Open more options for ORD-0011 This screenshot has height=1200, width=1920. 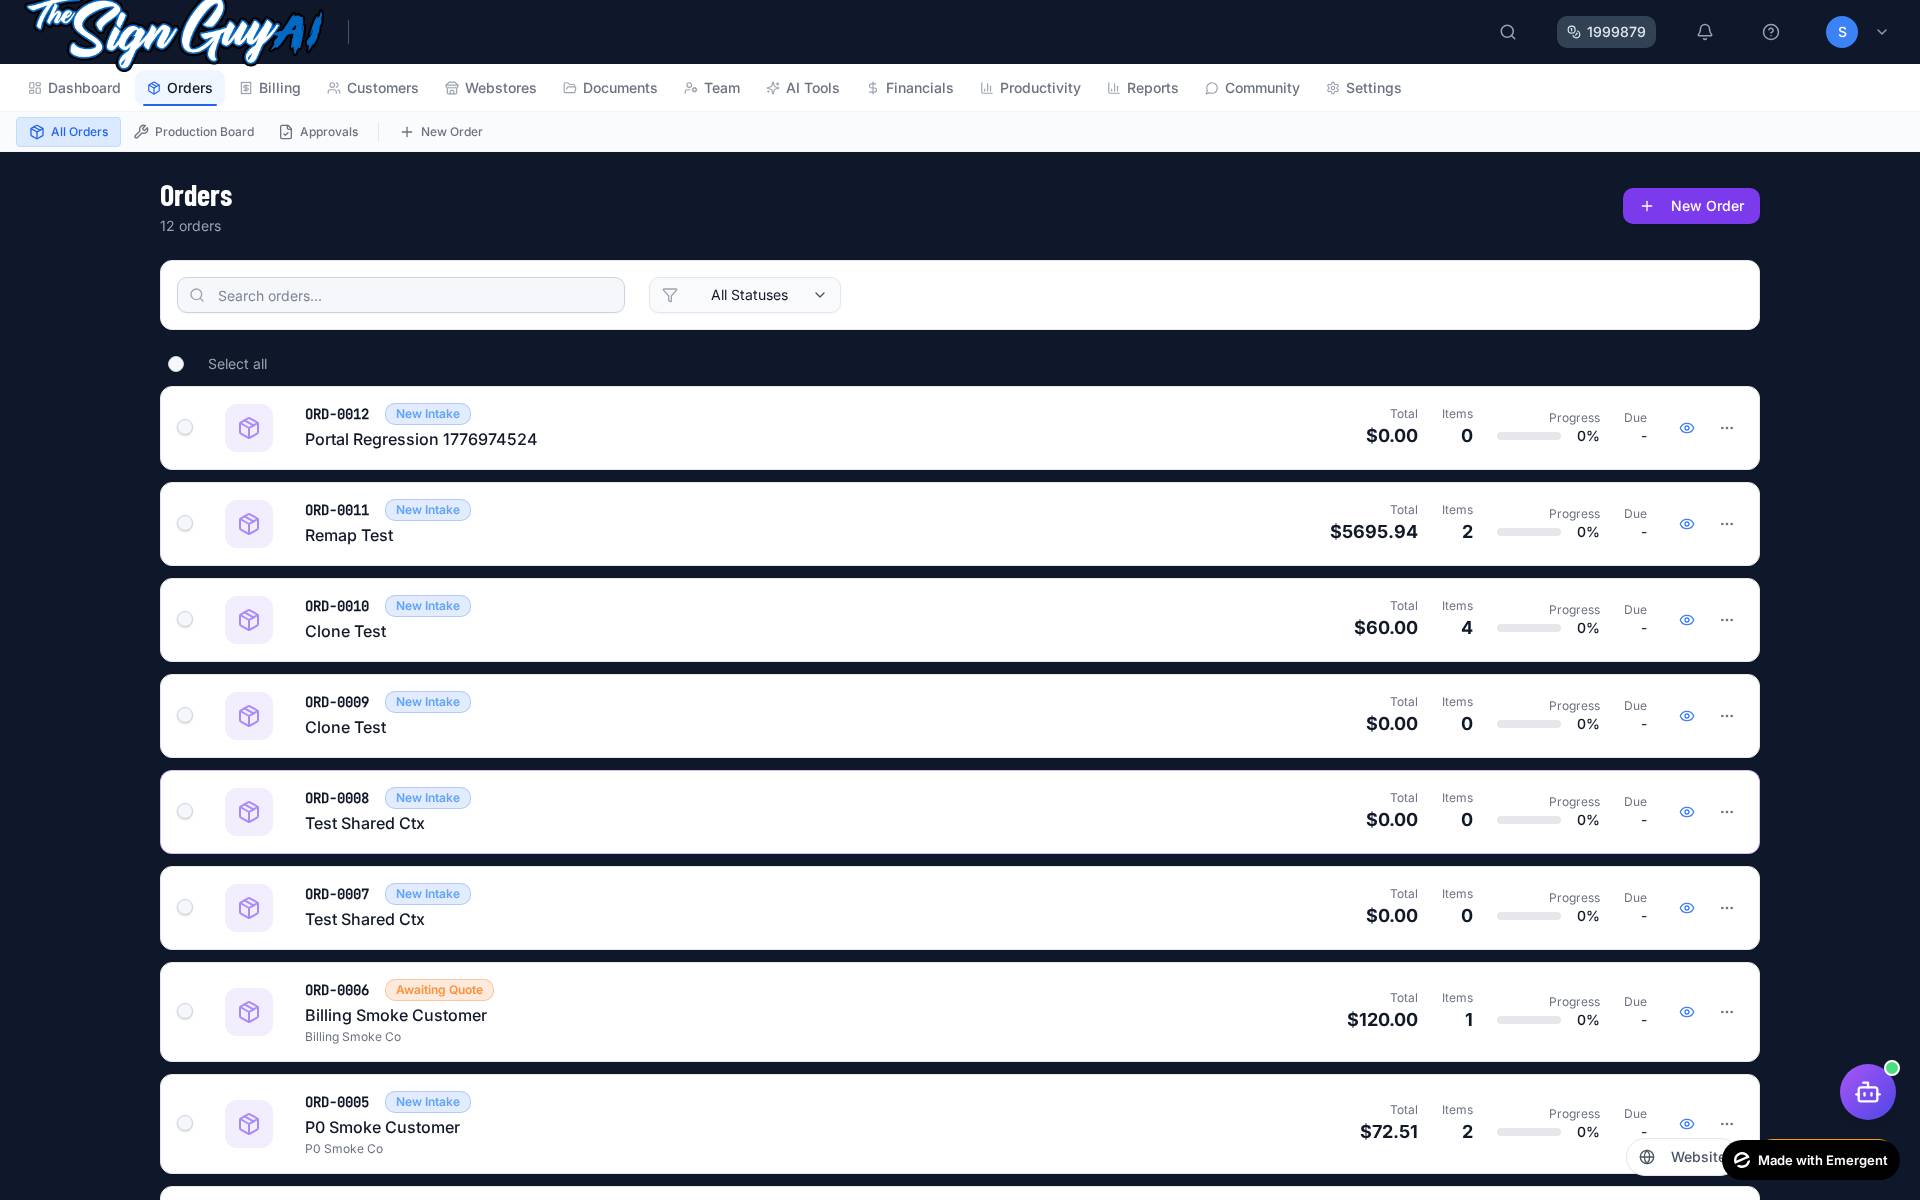point(1727,524)
